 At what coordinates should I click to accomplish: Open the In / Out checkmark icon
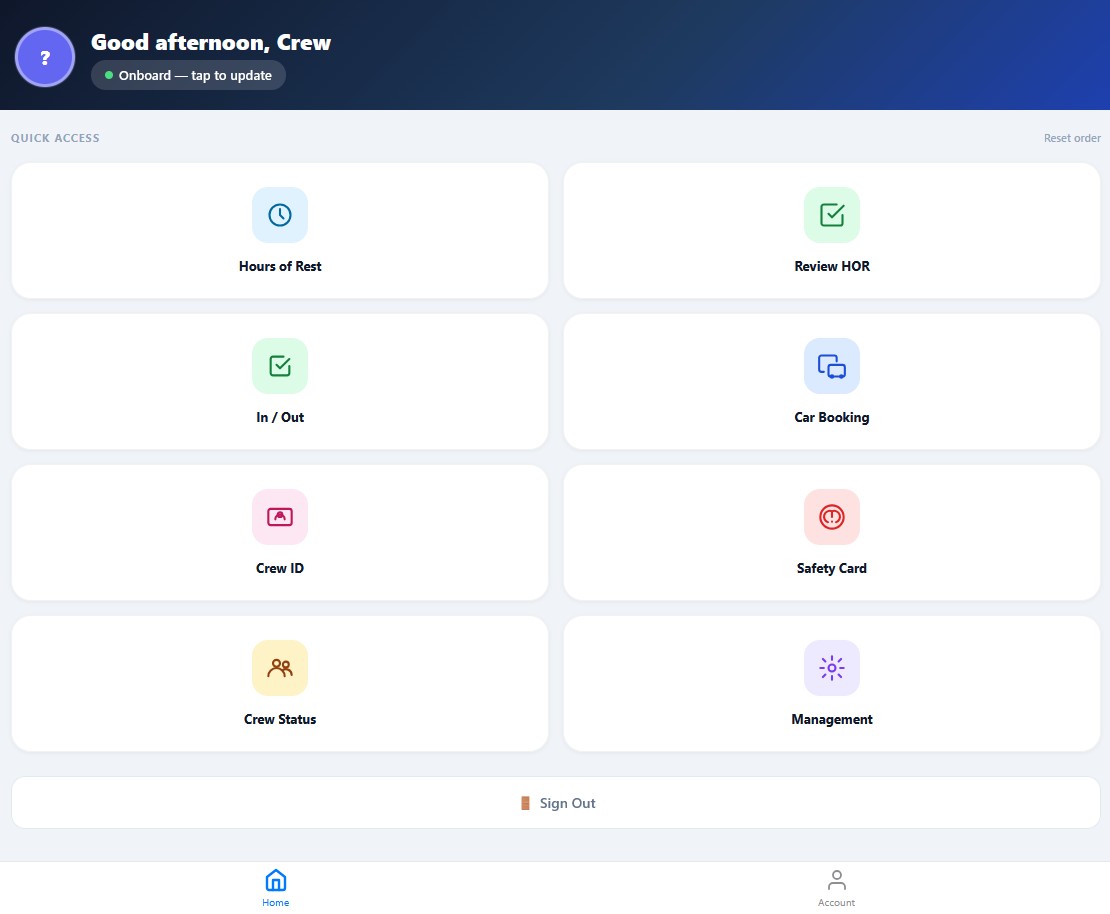pyautogui.click(x=280, y=365)
